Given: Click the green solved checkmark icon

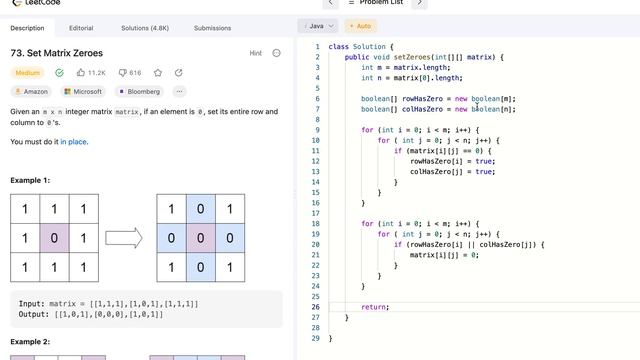Looking at the screenshot, I should tap(59, 73).
